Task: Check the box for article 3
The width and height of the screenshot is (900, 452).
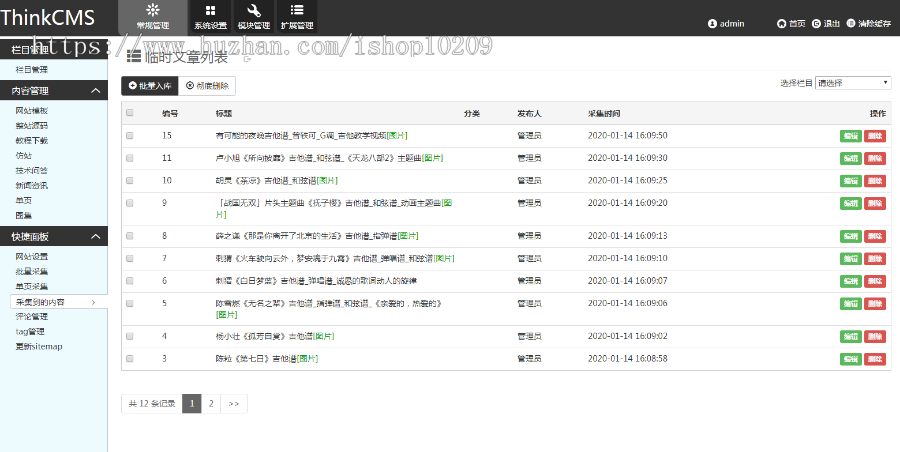Action: 130,358
